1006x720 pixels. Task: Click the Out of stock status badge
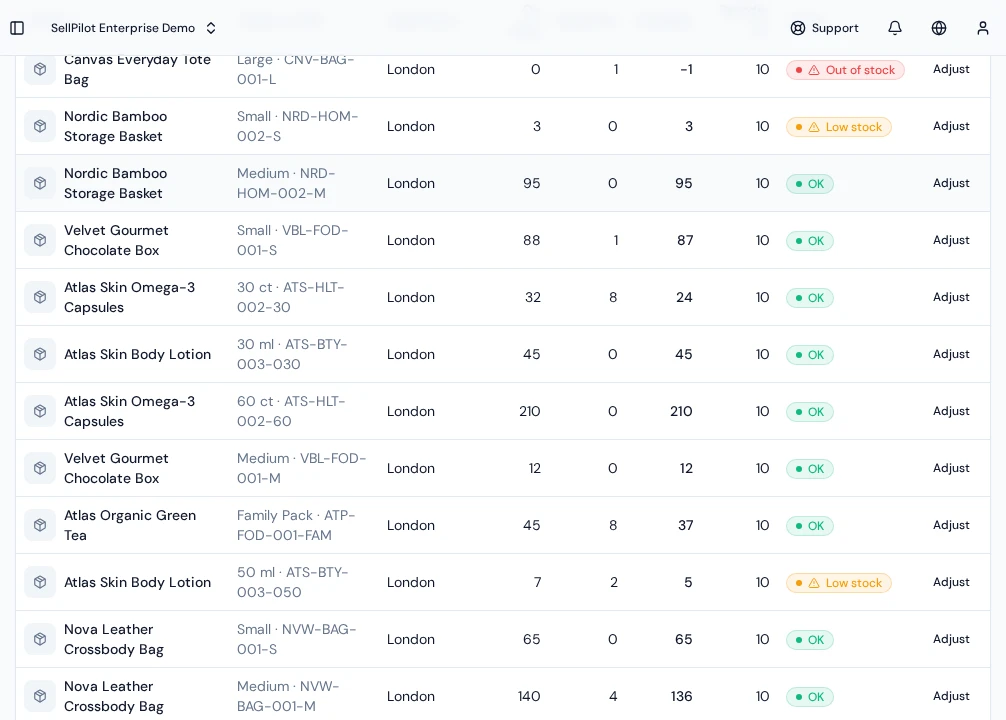[x=845, y=70]
